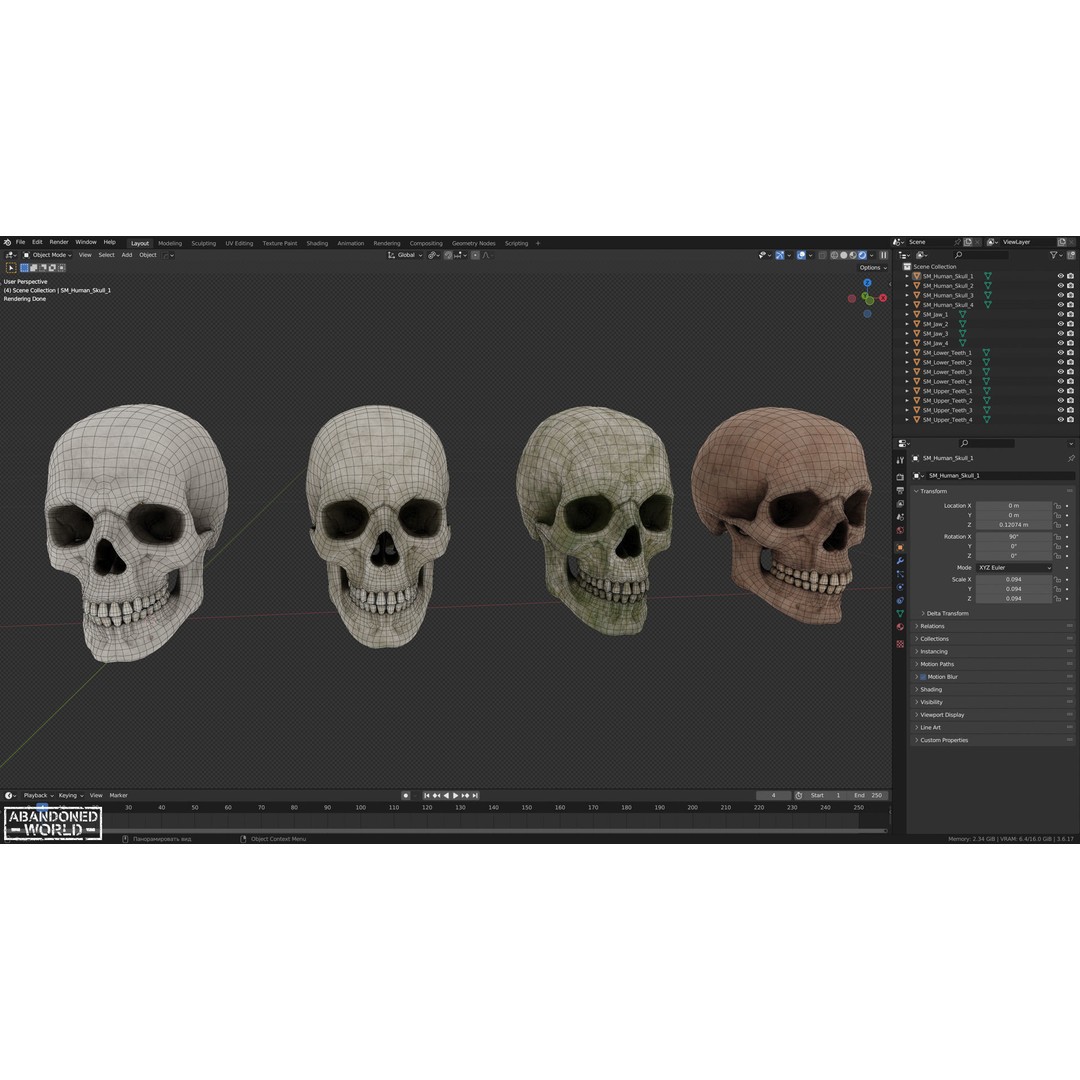Hide SM_Upper_Teeth_4 with eye icon
The height and width of the screenshot is (1080, 1080).
tap(1061, 419)
